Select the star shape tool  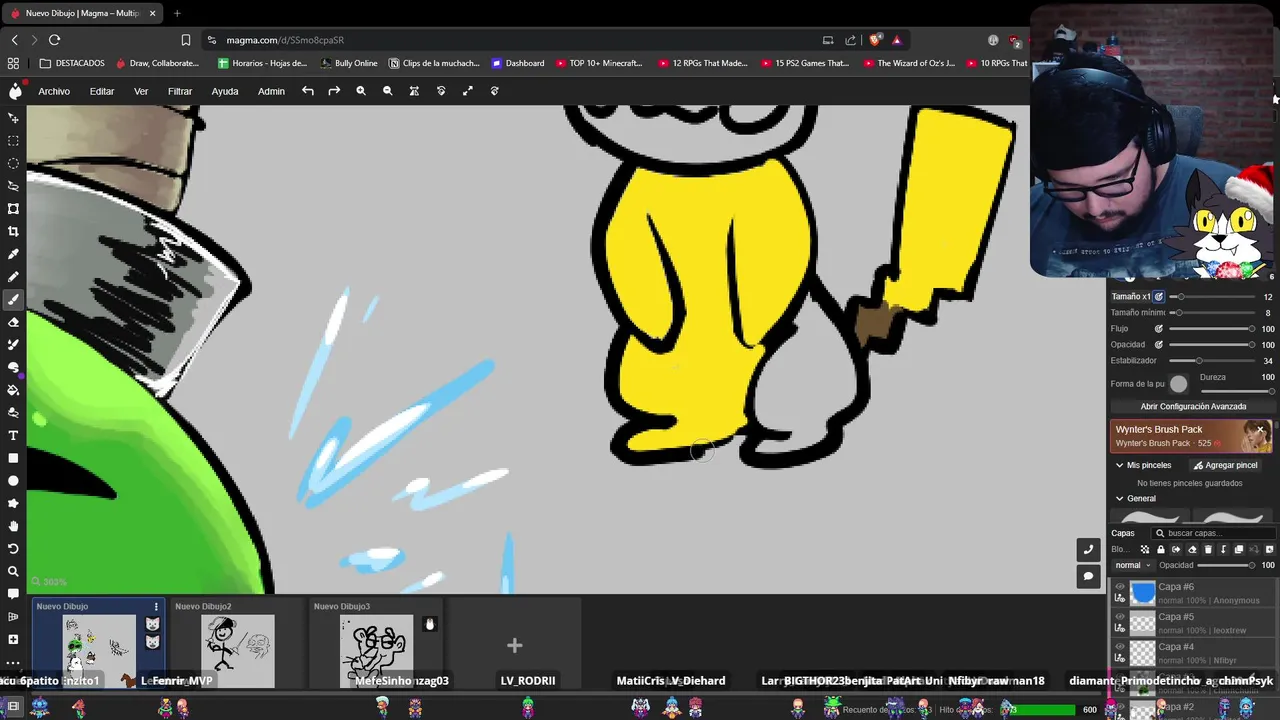13,503
